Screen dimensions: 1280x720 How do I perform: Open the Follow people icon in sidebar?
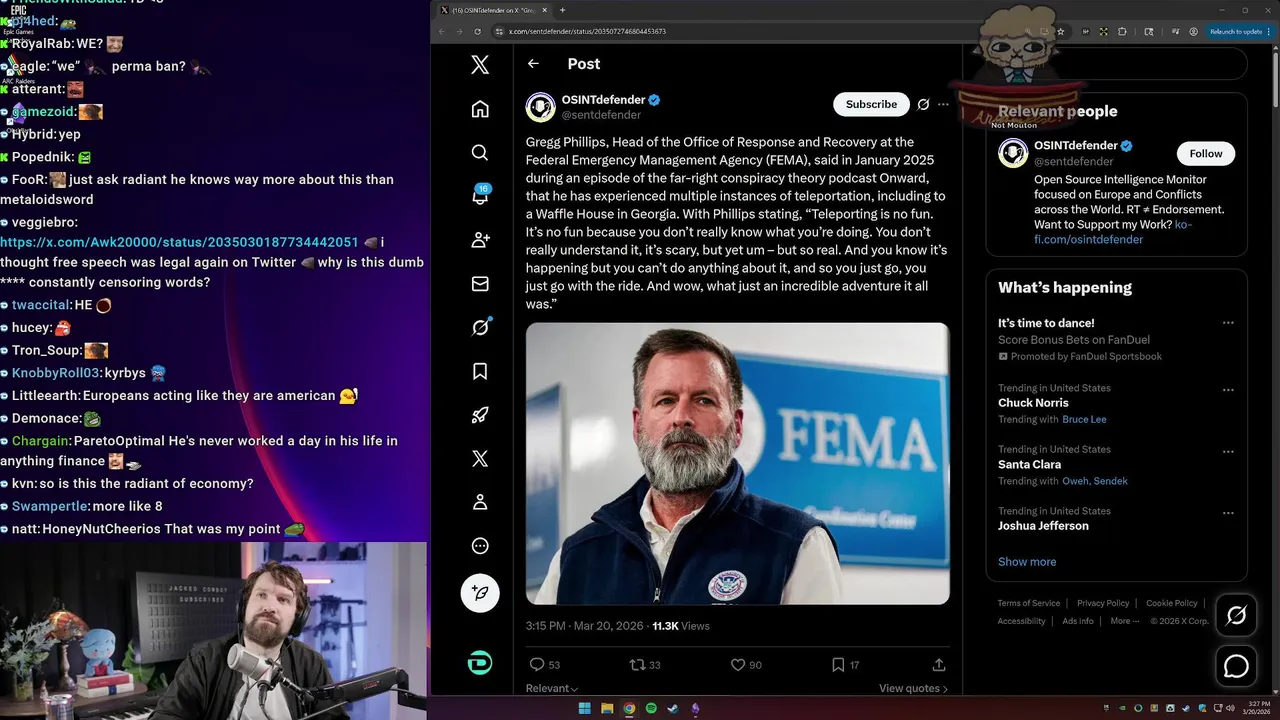coord(480,240)
